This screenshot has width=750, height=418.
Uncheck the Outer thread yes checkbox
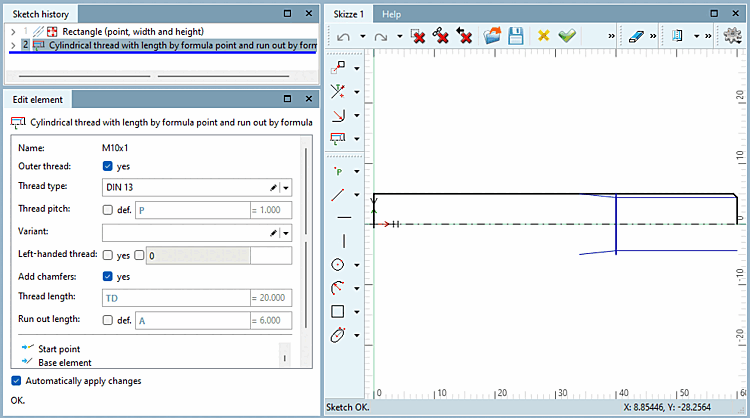click(x=108, y=166)
